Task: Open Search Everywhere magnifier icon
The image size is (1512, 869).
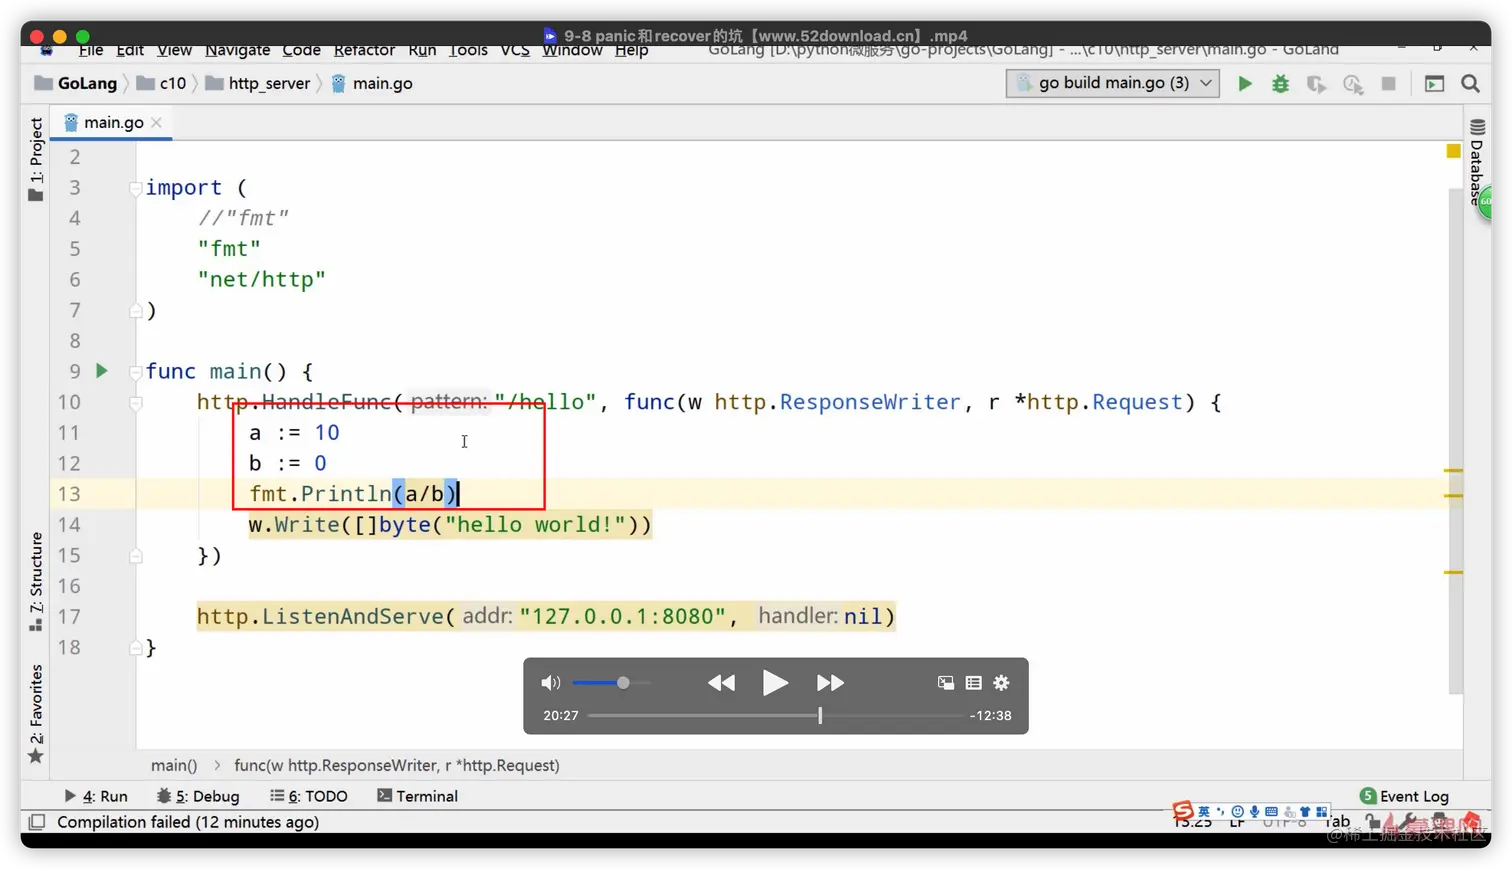Action: [x=1470, y=84]
